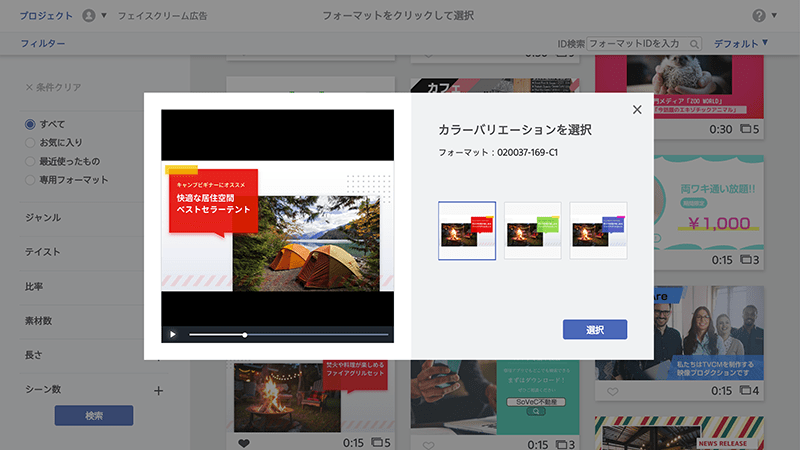
Task: Click the filled heart on the campfire card
Action: [x=244, y=443]
